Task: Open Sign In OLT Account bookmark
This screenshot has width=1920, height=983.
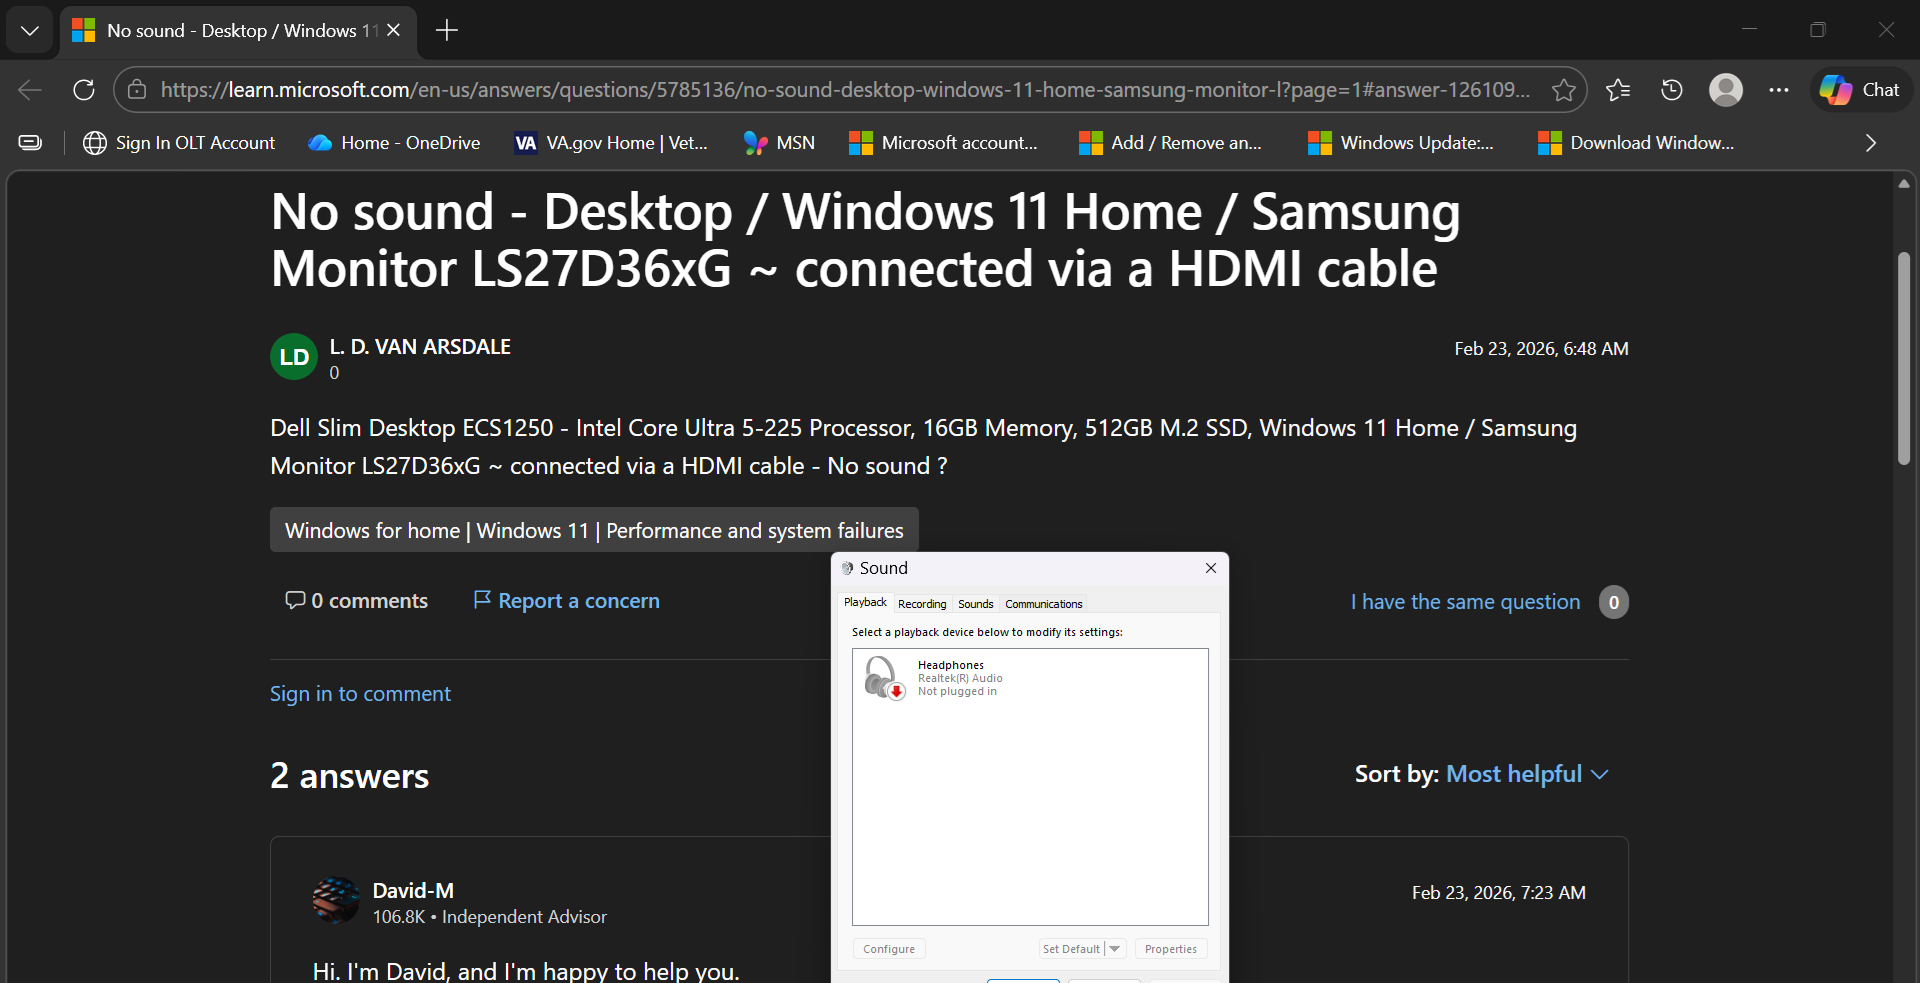Action: [x=179, y=143]
